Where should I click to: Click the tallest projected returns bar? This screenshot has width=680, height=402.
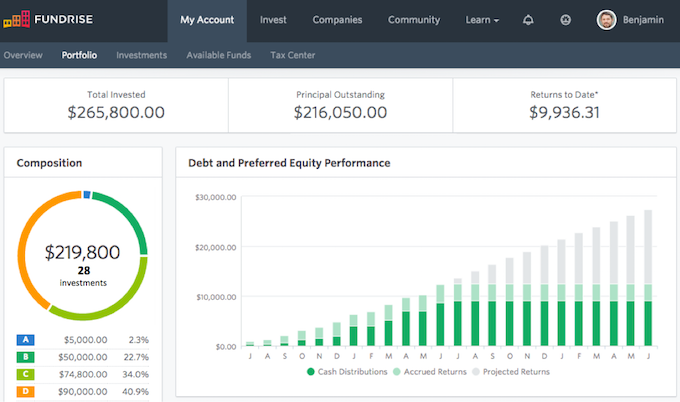[x=648, y=247]
